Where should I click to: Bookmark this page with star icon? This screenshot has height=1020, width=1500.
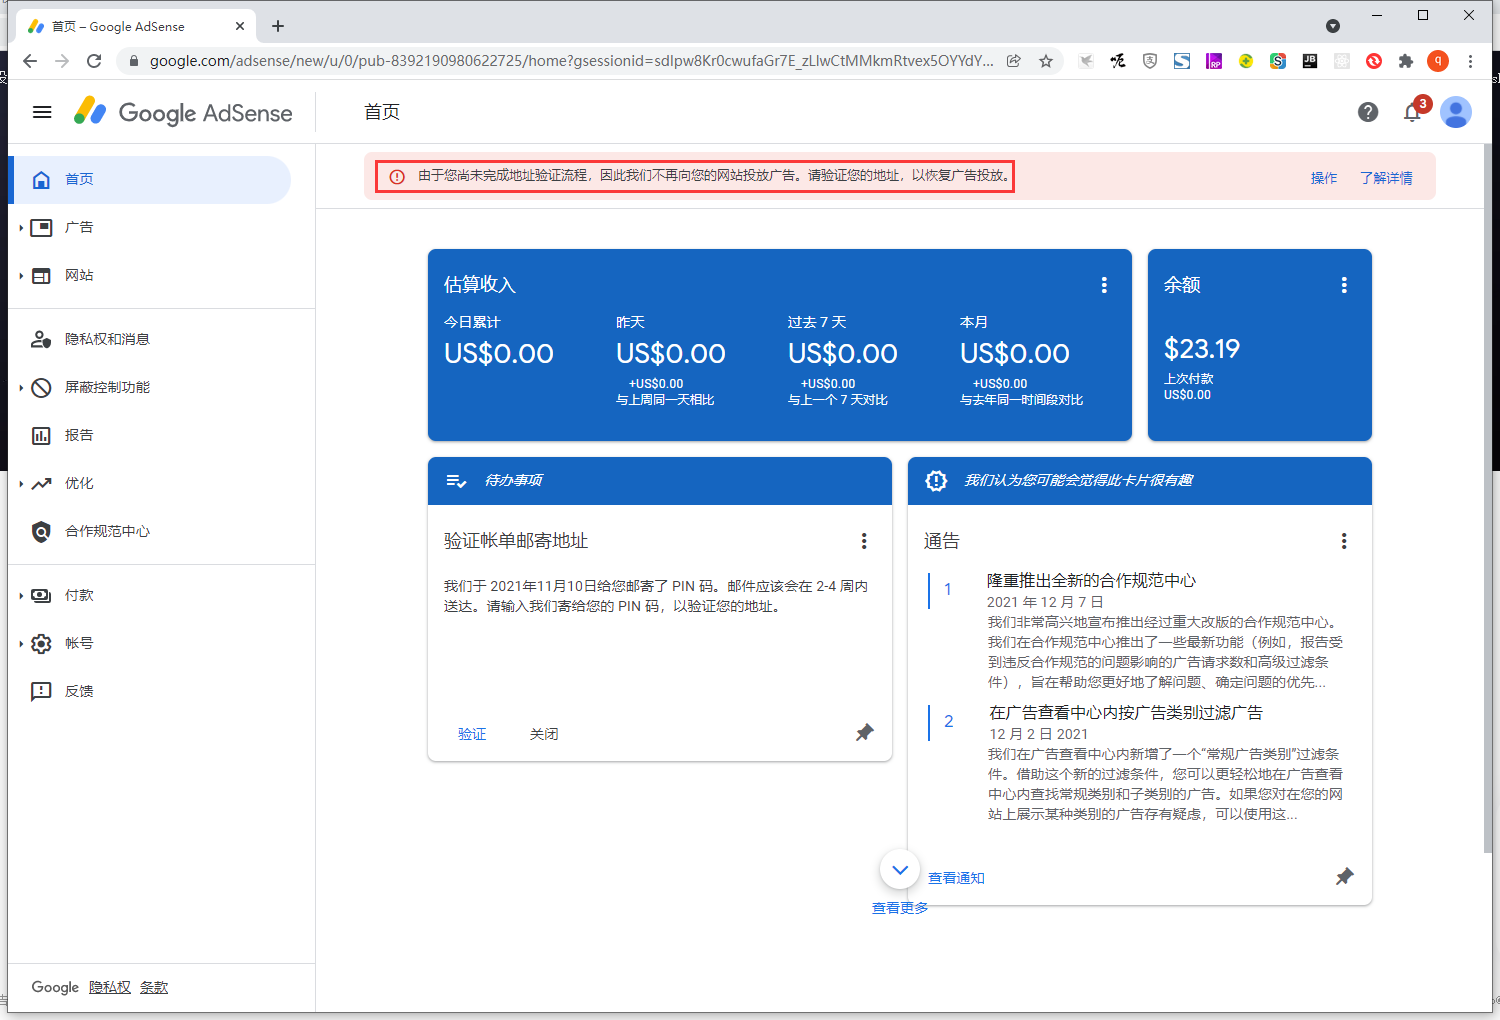(x=1046, y=61)
